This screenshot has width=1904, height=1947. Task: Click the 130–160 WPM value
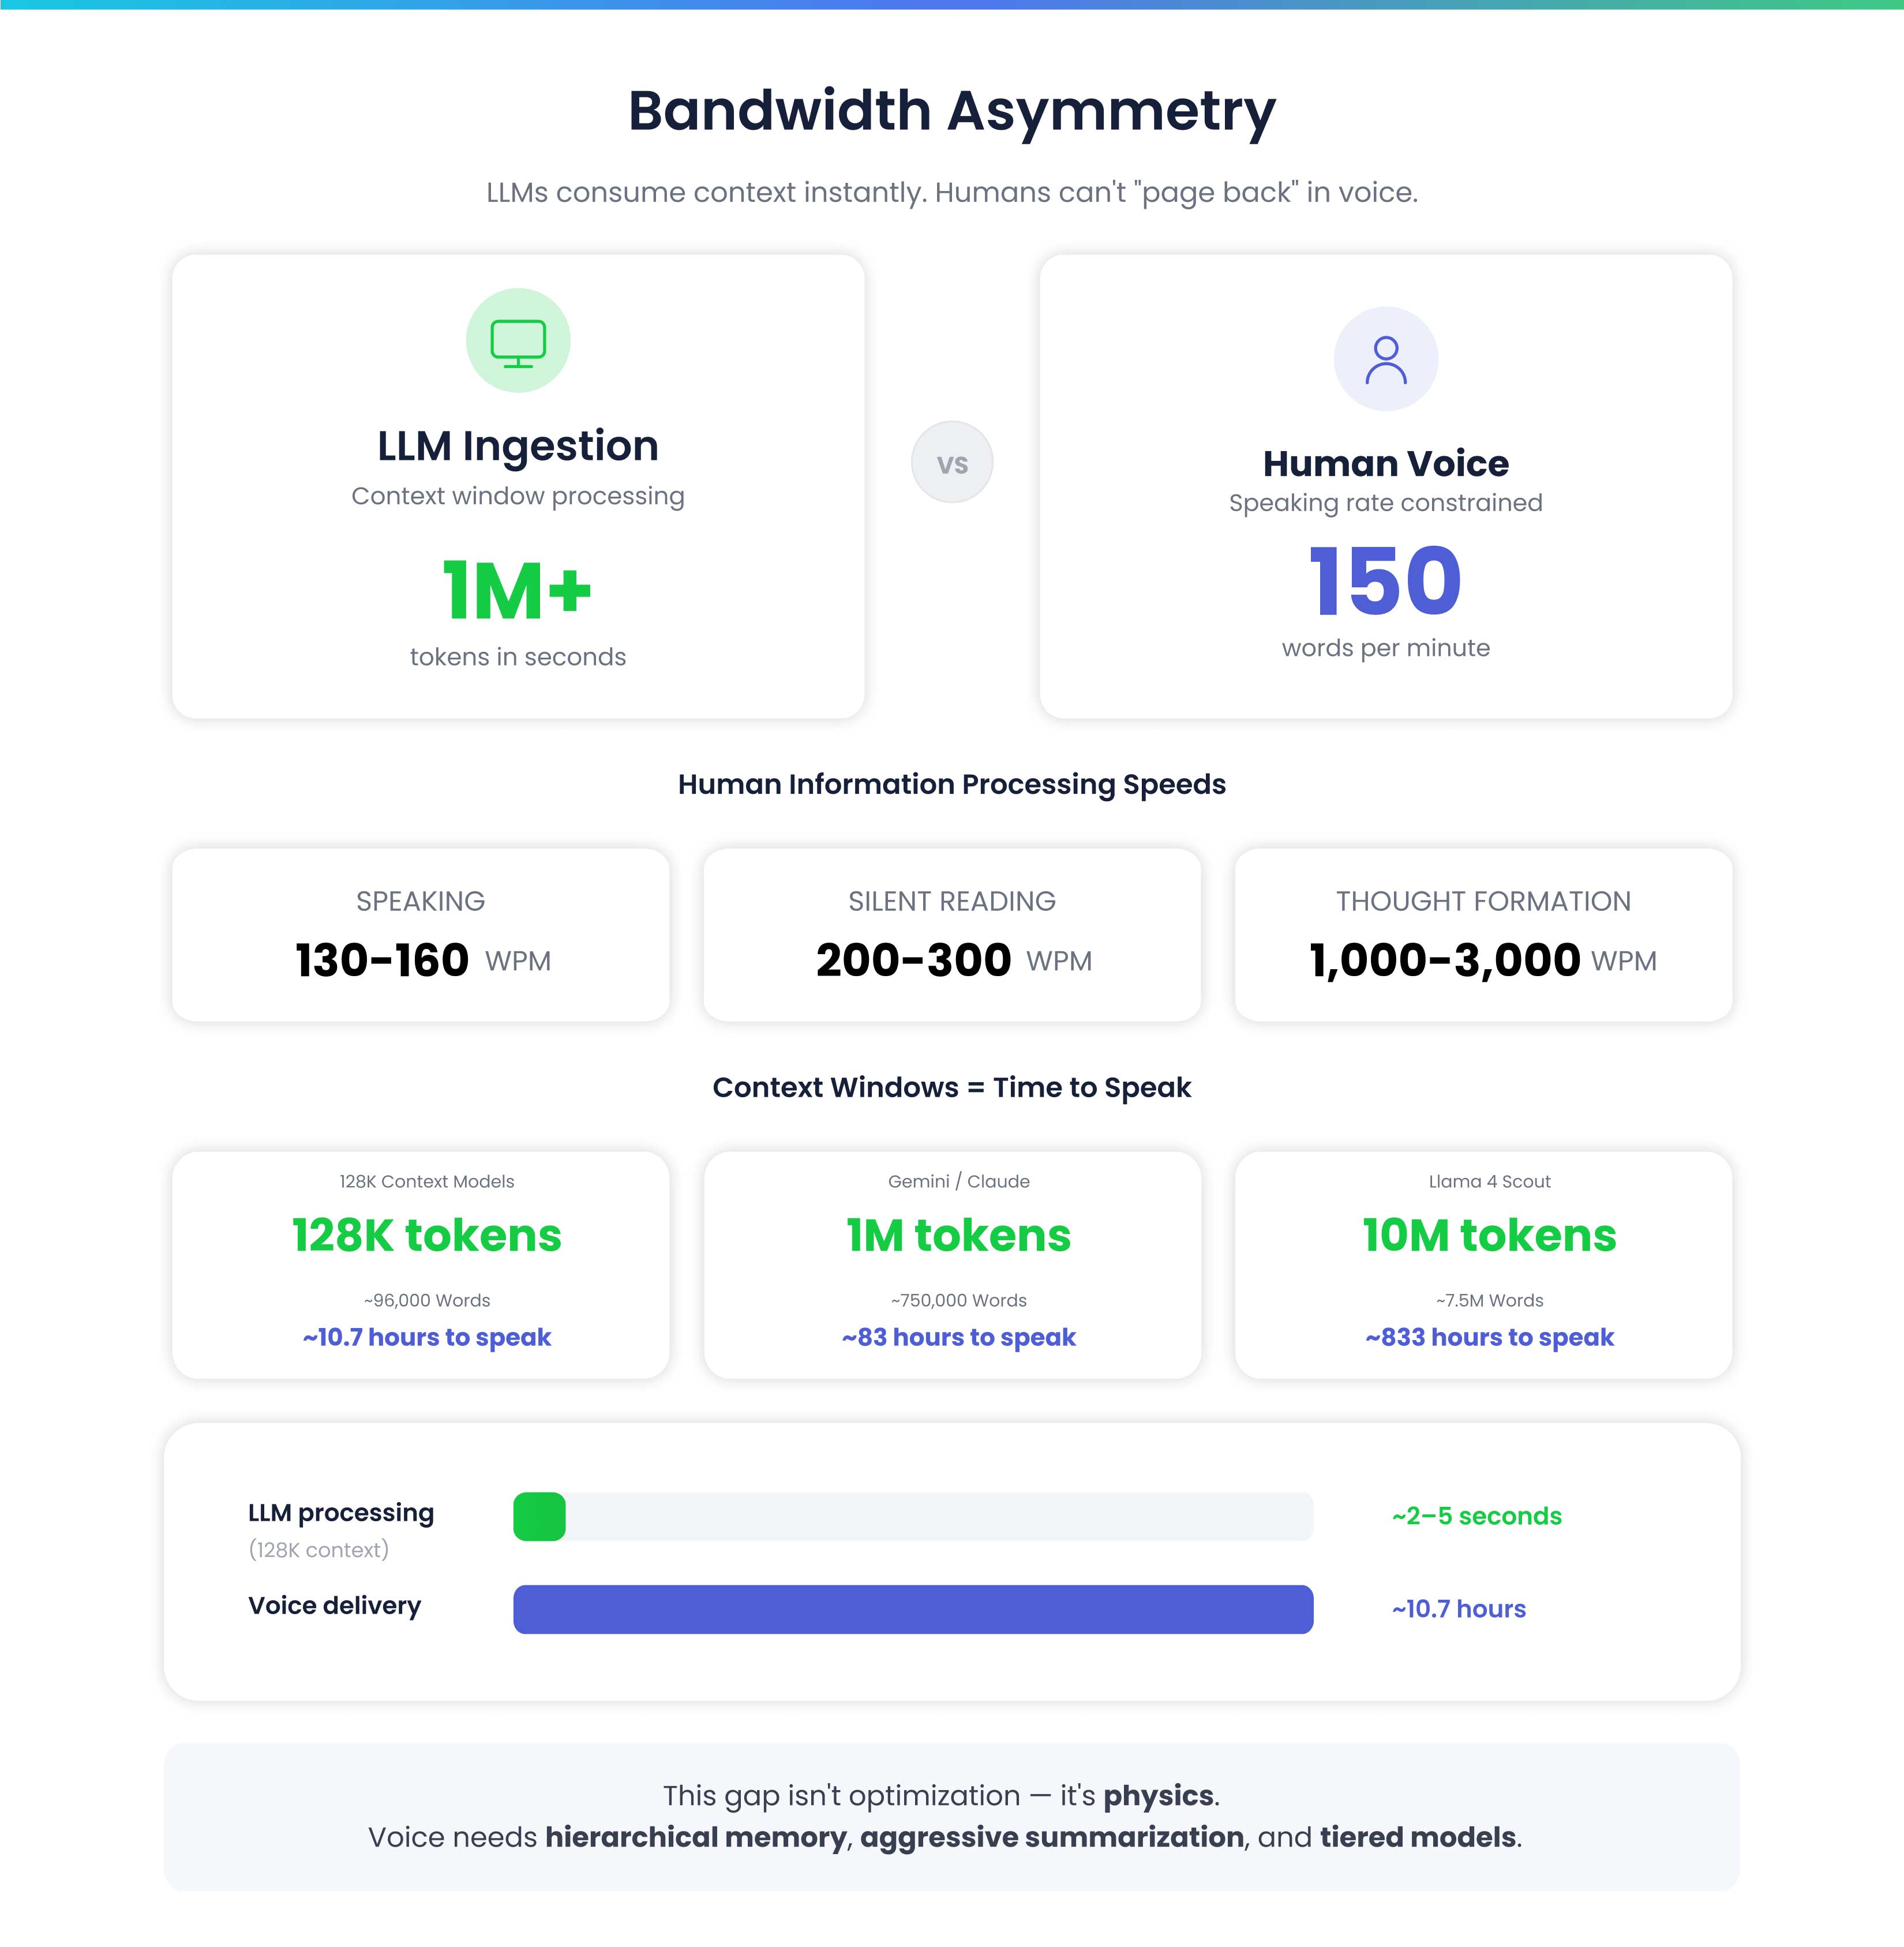(423, 960)
